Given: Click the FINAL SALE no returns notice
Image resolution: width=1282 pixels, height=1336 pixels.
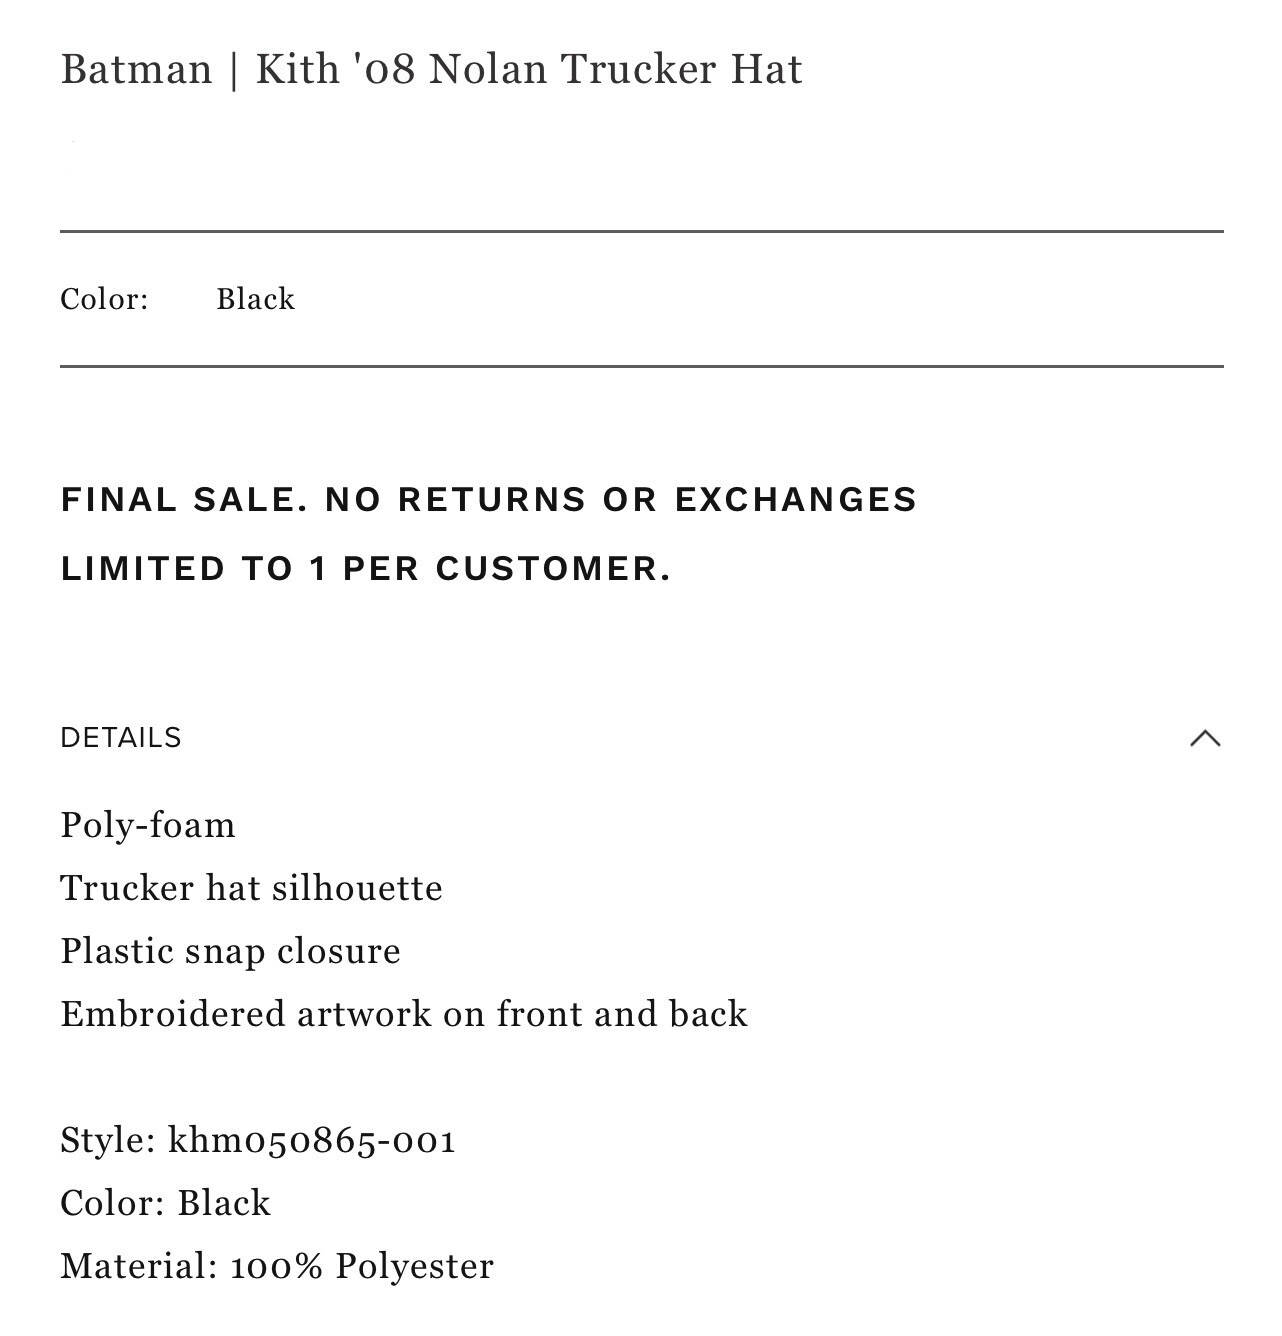Looking at the screenshot, I should click(489, 499).
